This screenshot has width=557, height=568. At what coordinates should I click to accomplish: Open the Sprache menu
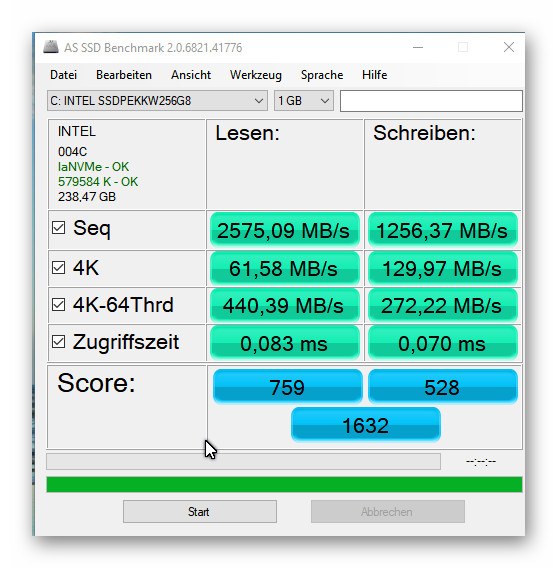point(322,75)
